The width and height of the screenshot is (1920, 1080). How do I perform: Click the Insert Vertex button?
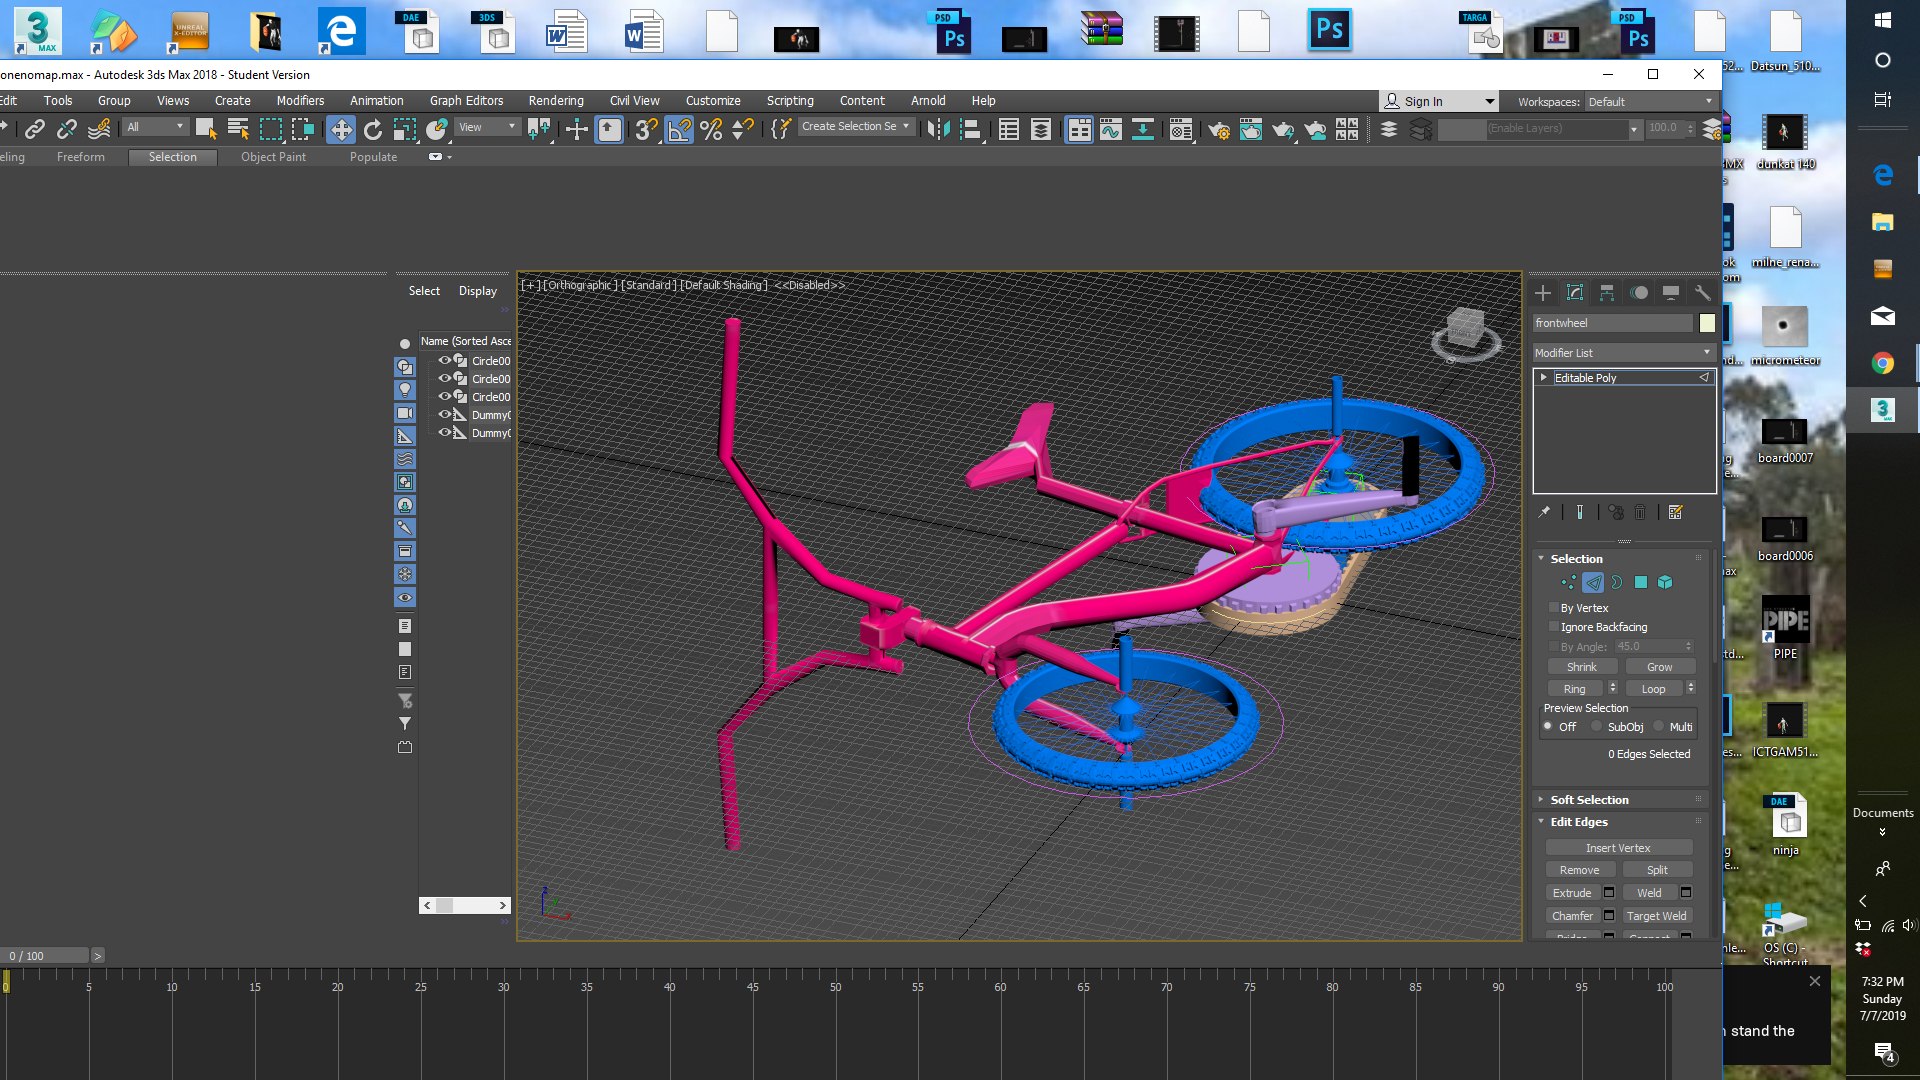point(1618,848)
